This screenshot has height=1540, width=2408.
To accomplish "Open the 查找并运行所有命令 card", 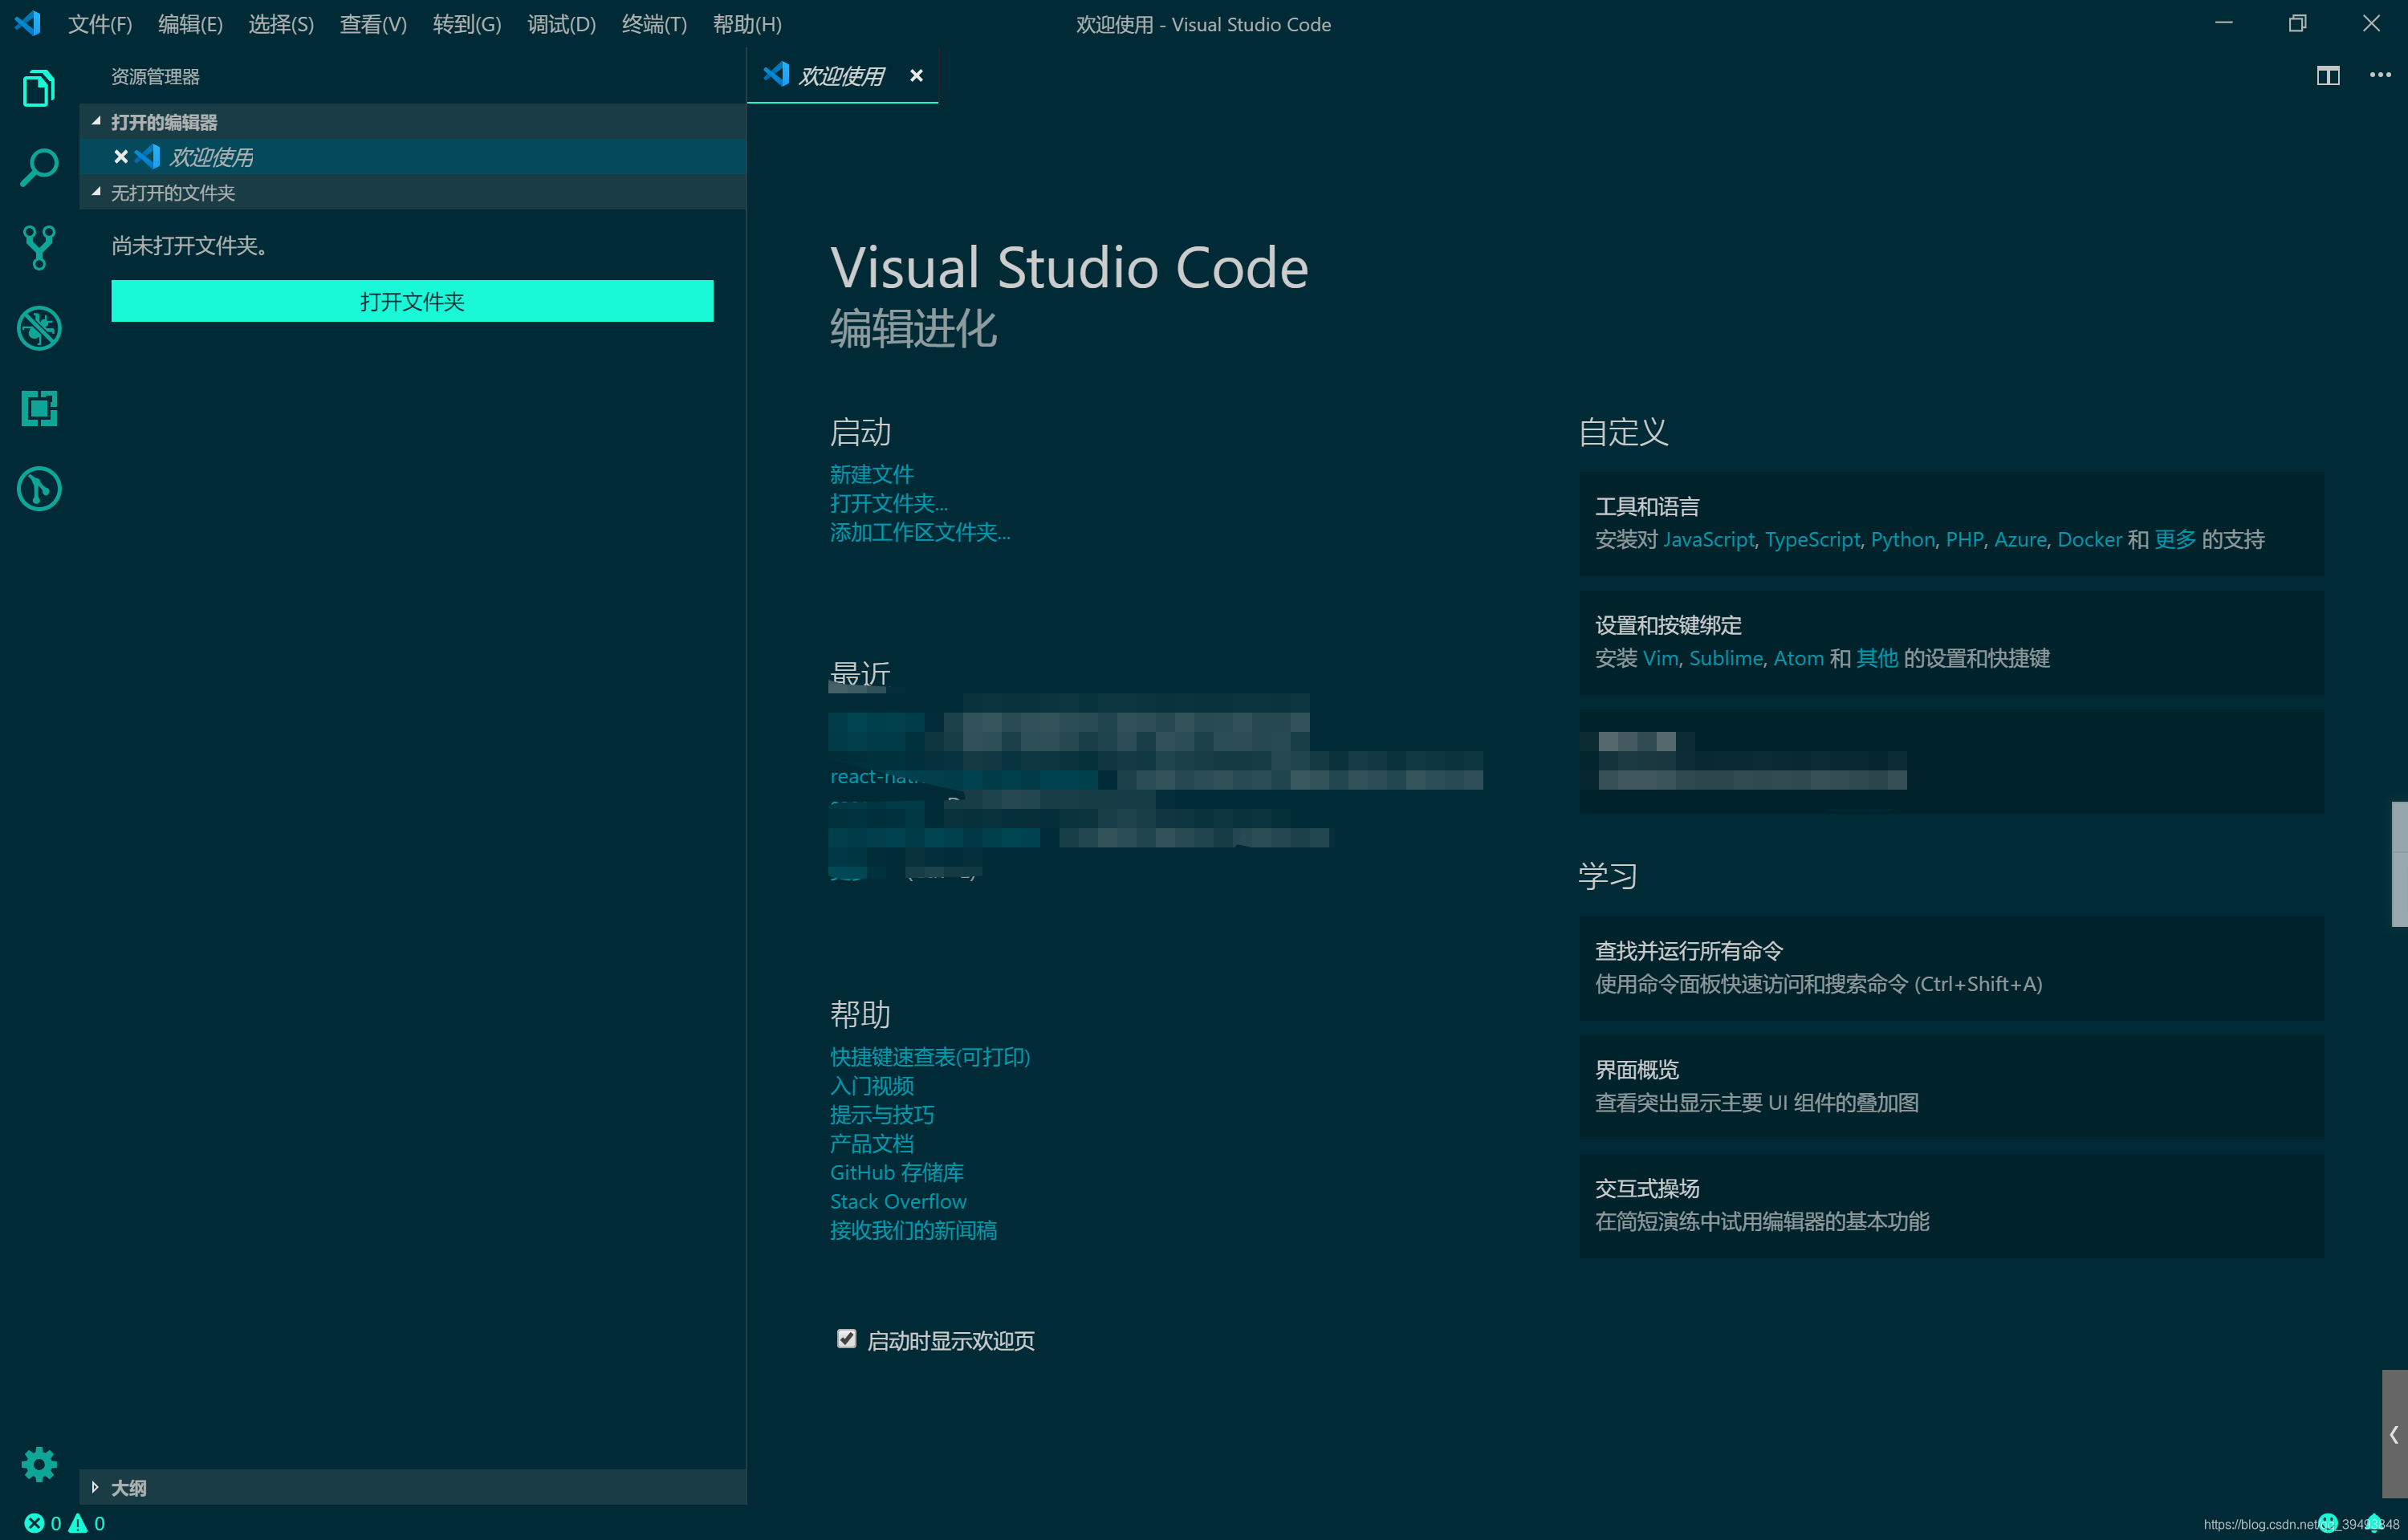I will [1951, 968].
